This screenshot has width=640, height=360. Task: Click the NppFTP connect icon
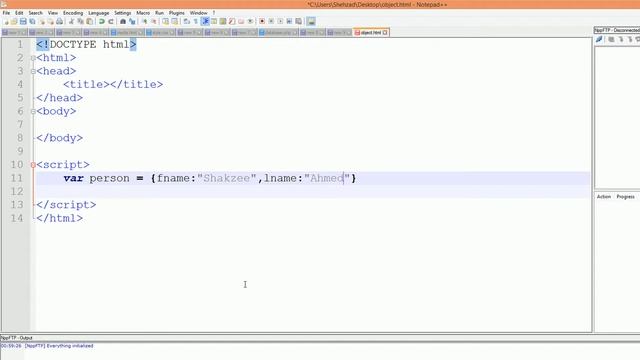[x=599, y=39]
